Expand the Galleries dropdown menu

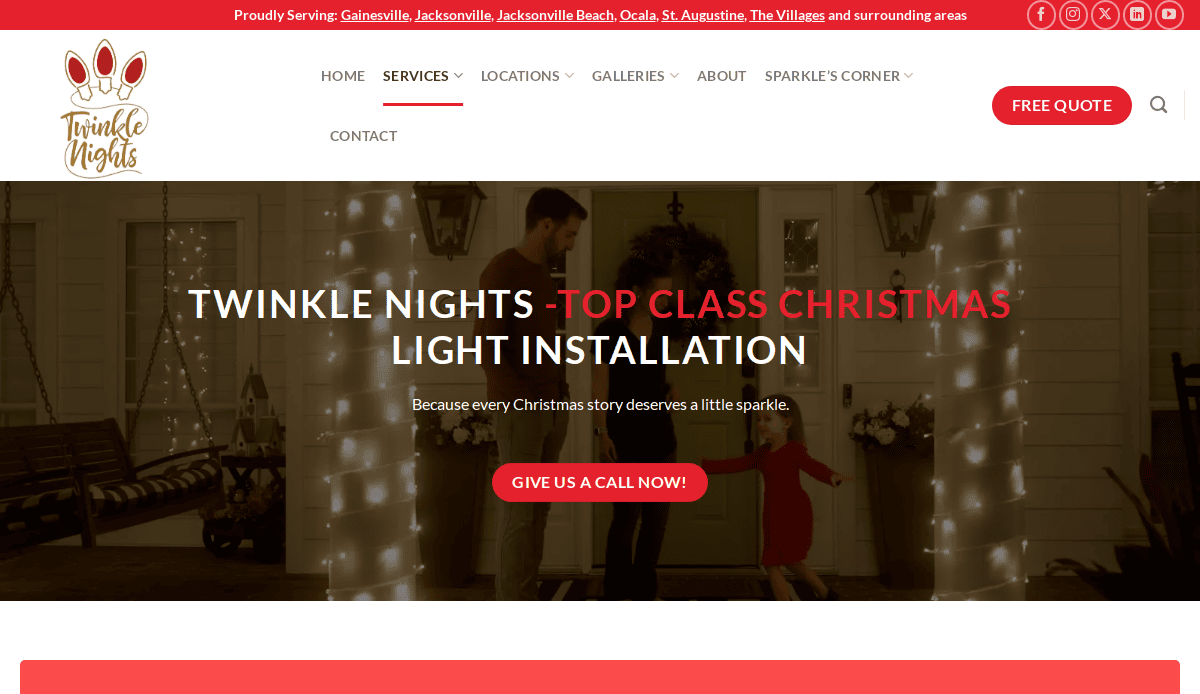[635, 76]
